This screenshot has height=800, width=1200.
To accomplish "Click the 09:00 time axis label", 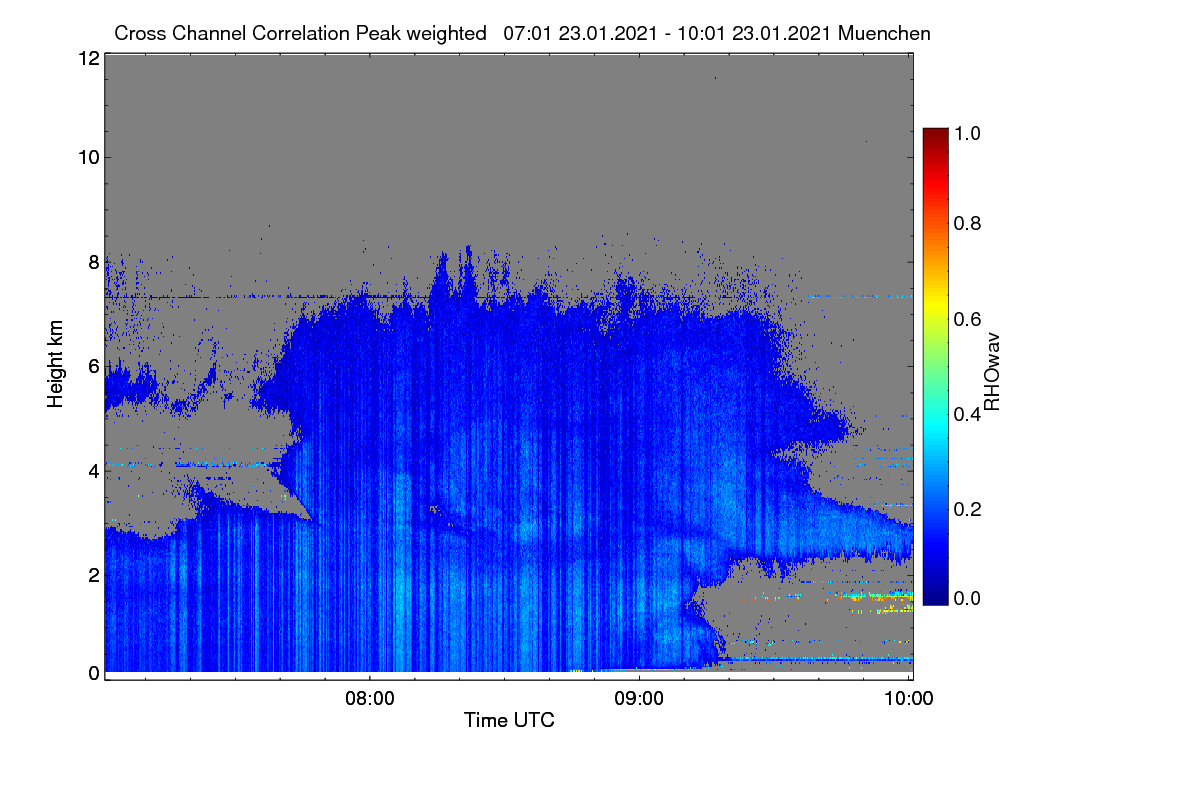I will [x=639, y=699].
